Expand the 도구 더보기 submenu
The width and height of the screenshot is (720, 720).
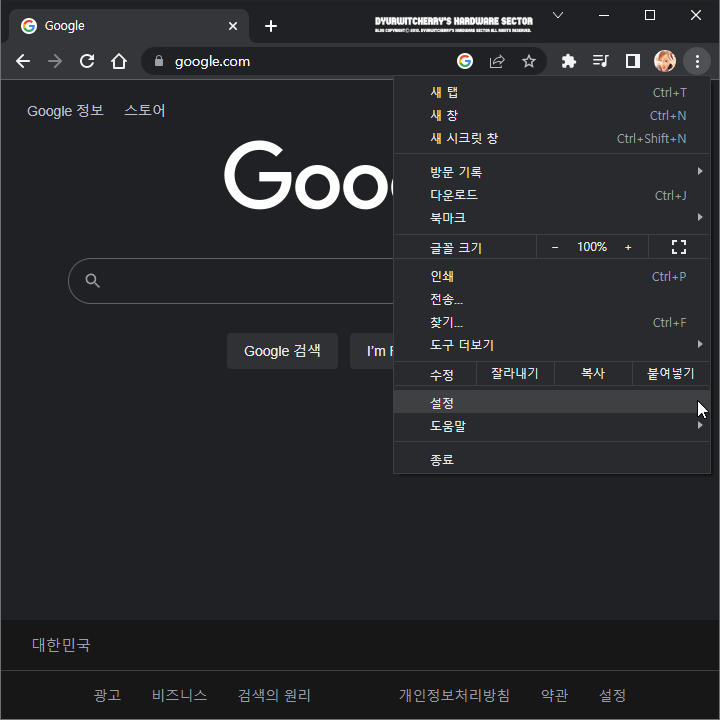(552, 345)
